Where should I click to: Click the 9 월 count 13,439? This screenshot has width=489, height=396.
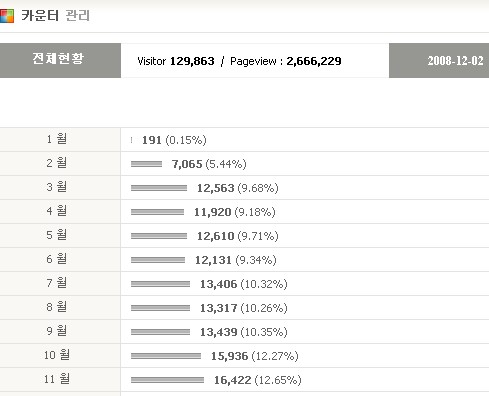(x=218, y=332)
